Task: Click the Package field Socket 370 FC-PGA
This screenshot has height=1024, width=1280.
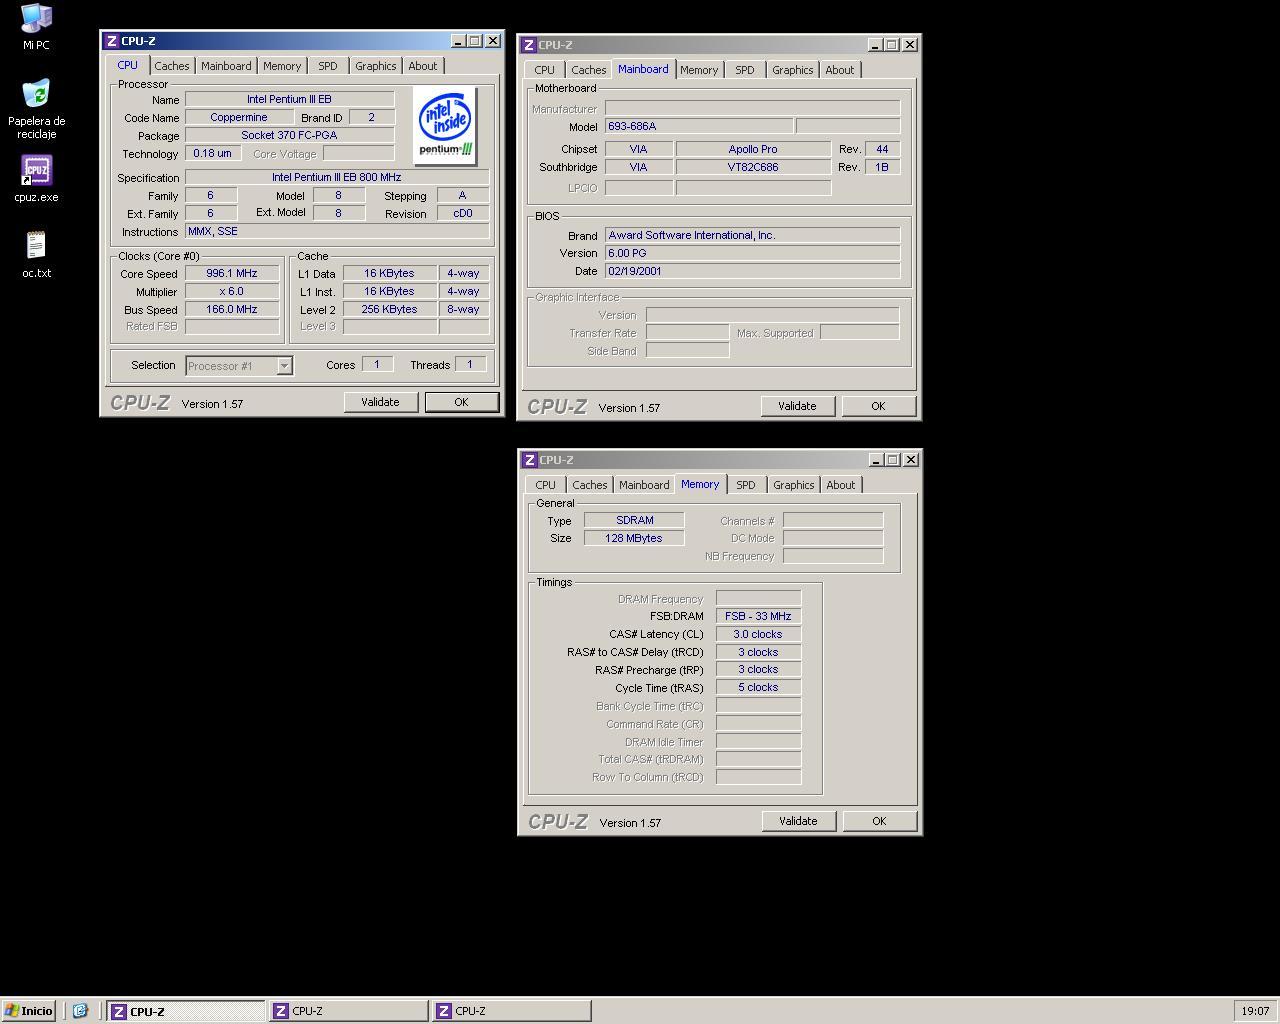Action: tap(289, 136)
